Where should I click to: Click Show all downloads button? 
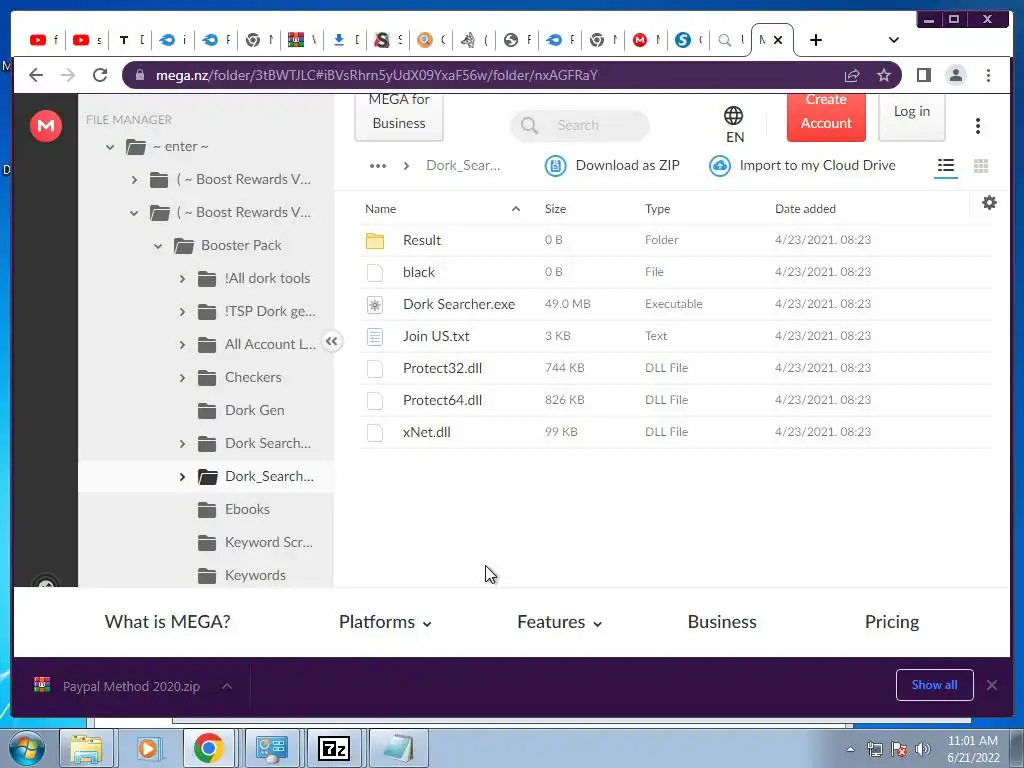[935, 685]
